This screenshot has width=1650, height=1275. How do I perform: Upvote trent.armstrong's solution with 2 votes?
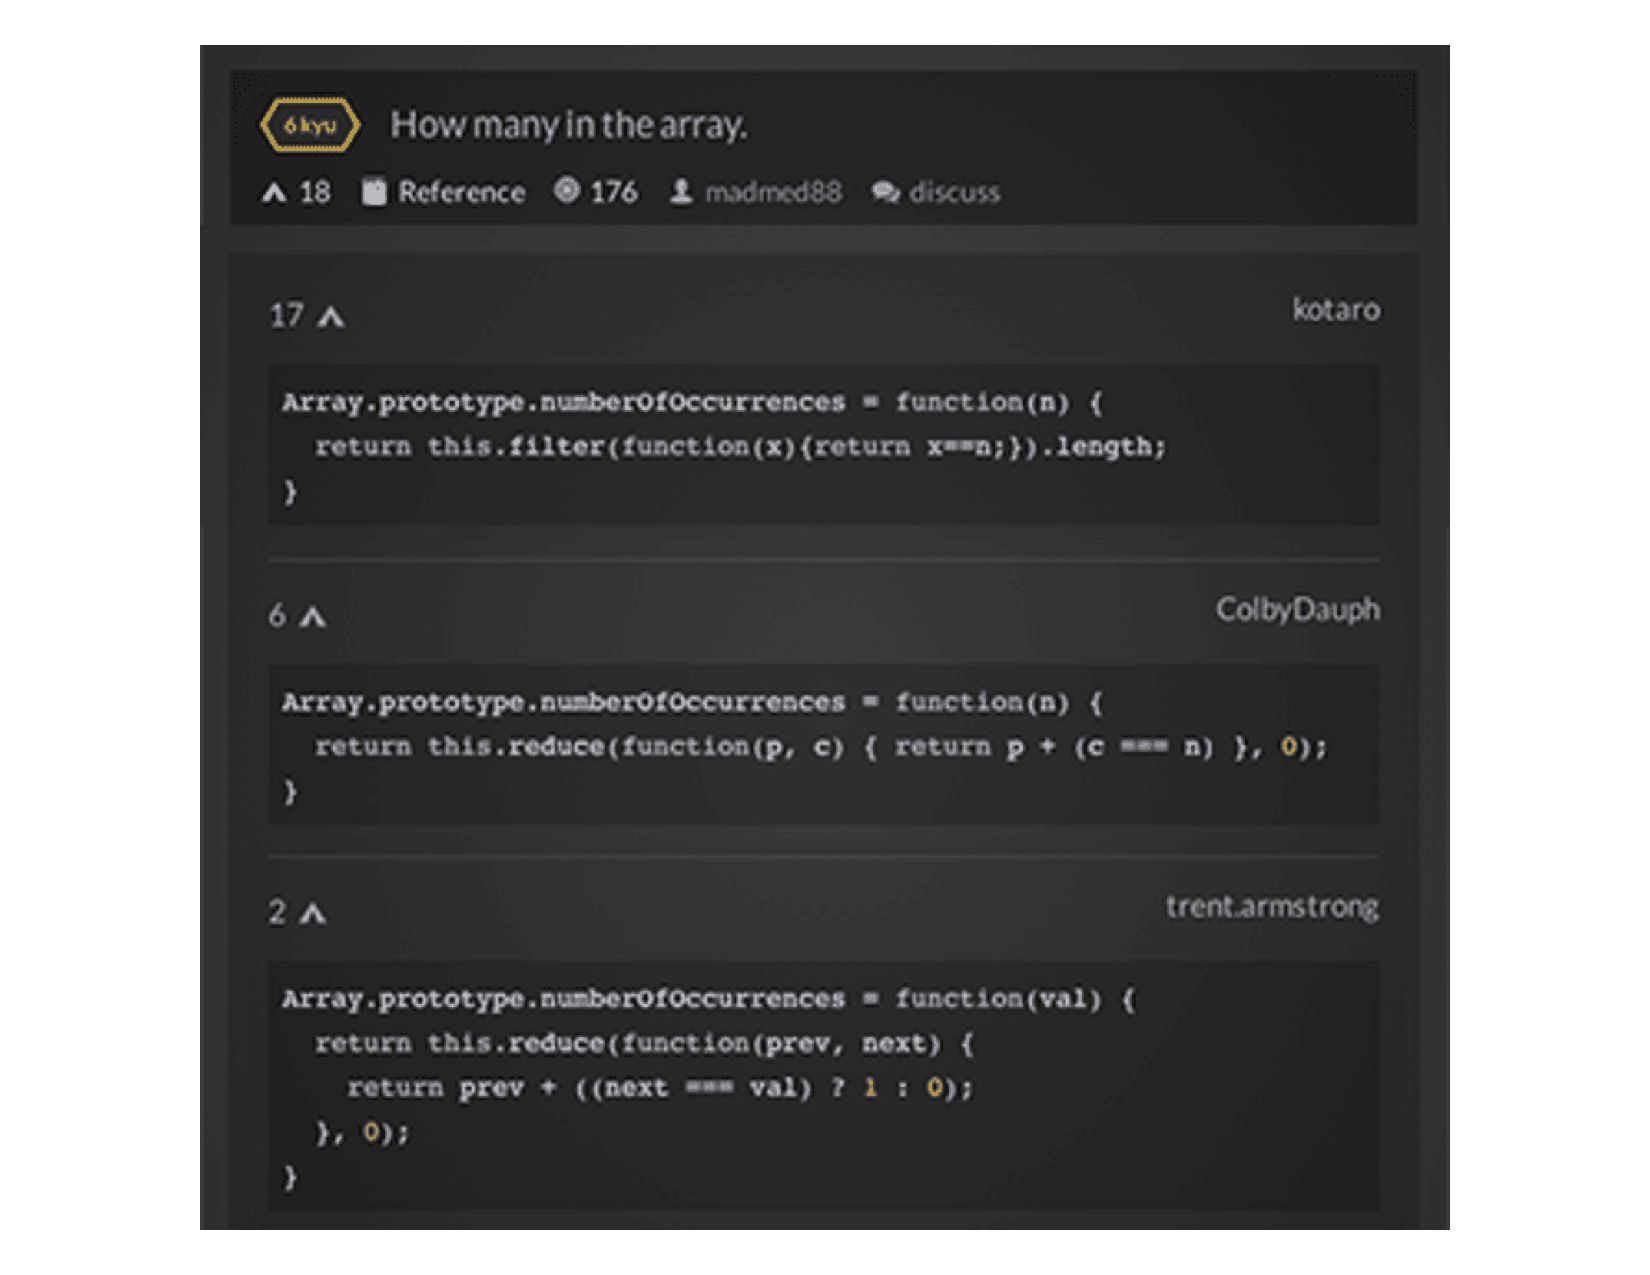pos(313,910)
